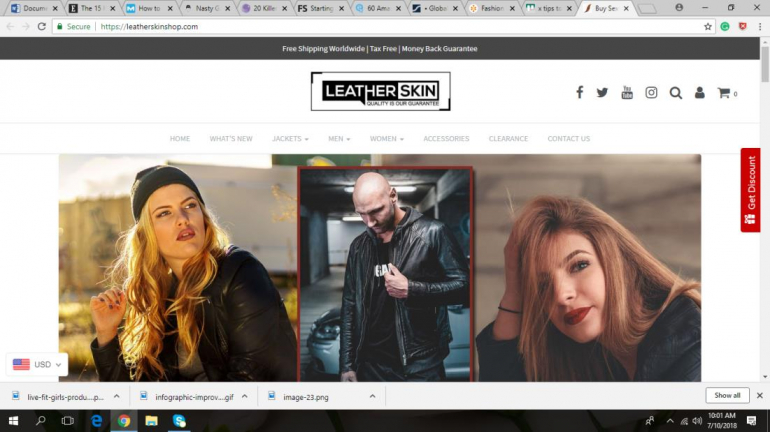Open the Twitter social icon
Viewport: 770px width, 432px height.
[x=602, y=93]
